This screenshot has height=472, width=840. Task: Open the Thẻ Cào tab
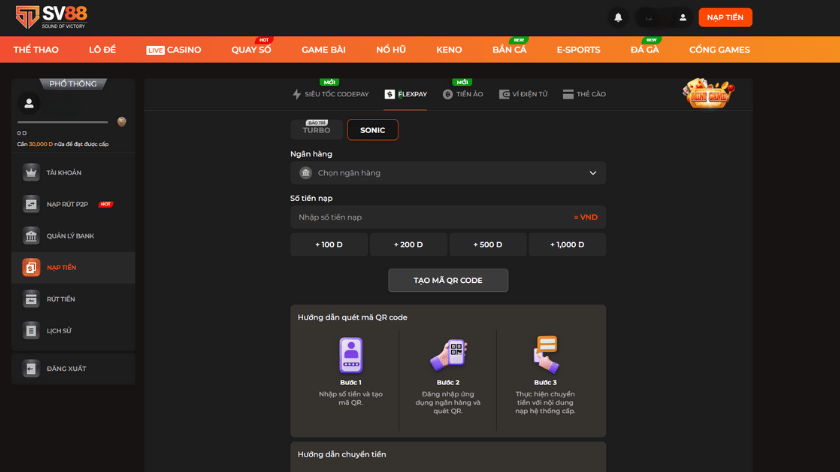point(584,94)
